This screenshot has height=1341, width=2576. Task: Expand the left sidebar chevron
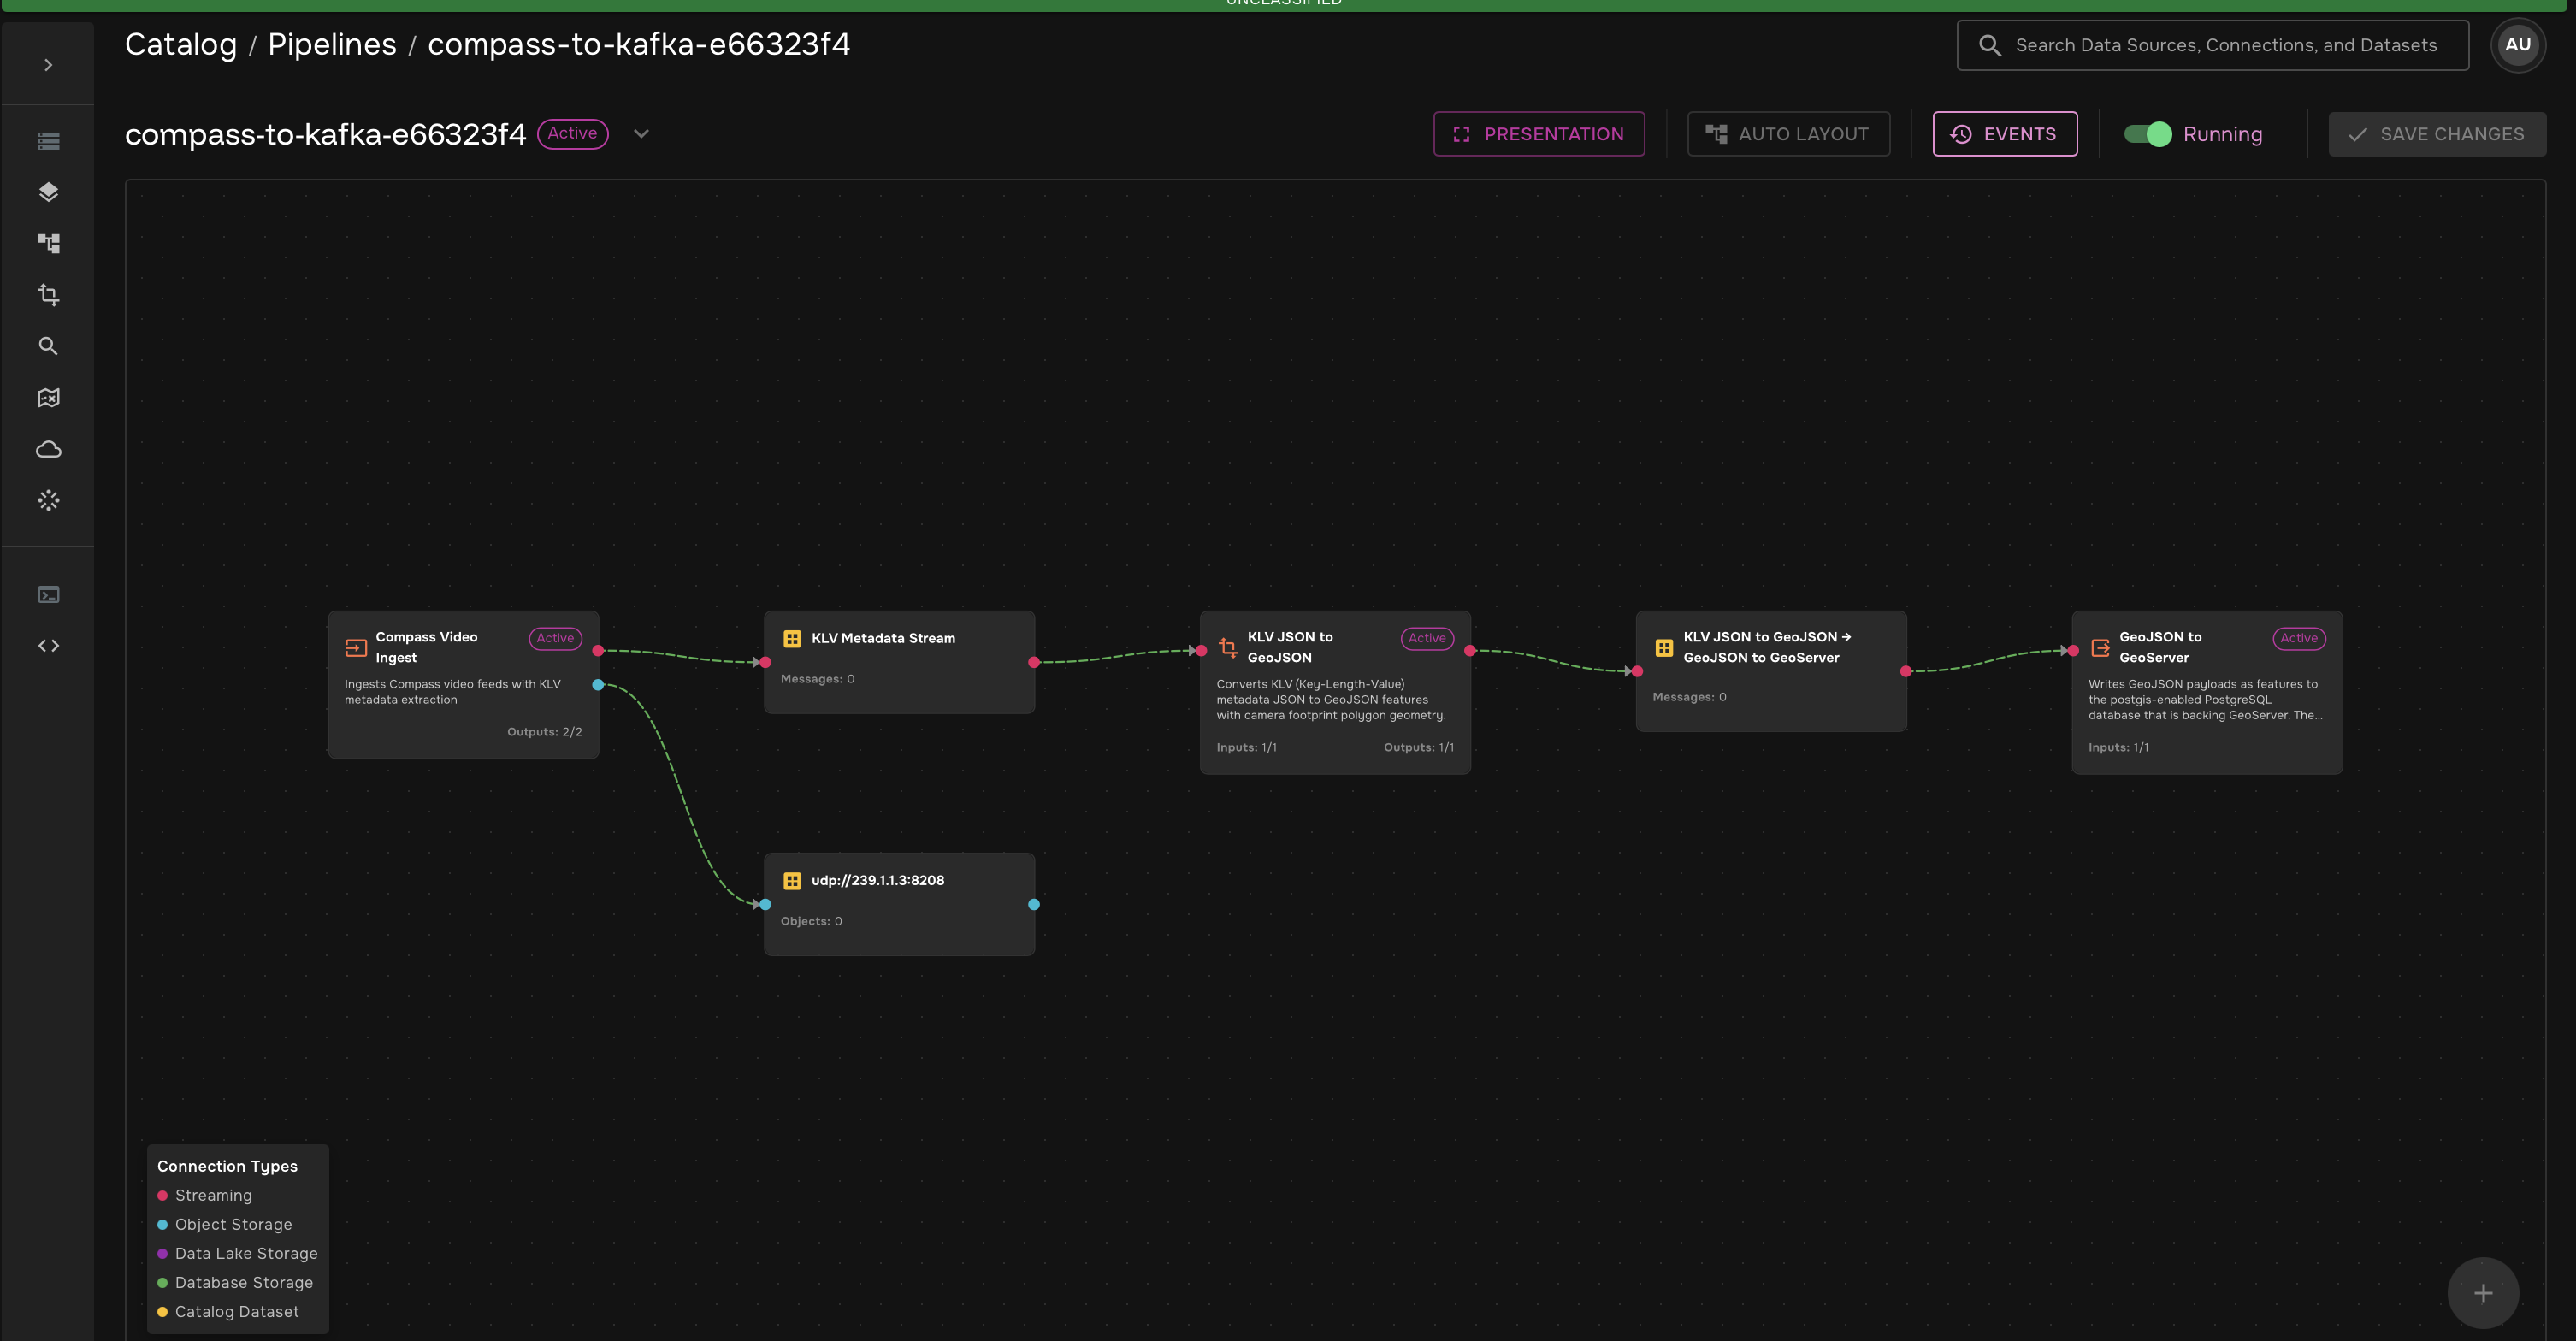pyautogui.click(x=48, y=65)
